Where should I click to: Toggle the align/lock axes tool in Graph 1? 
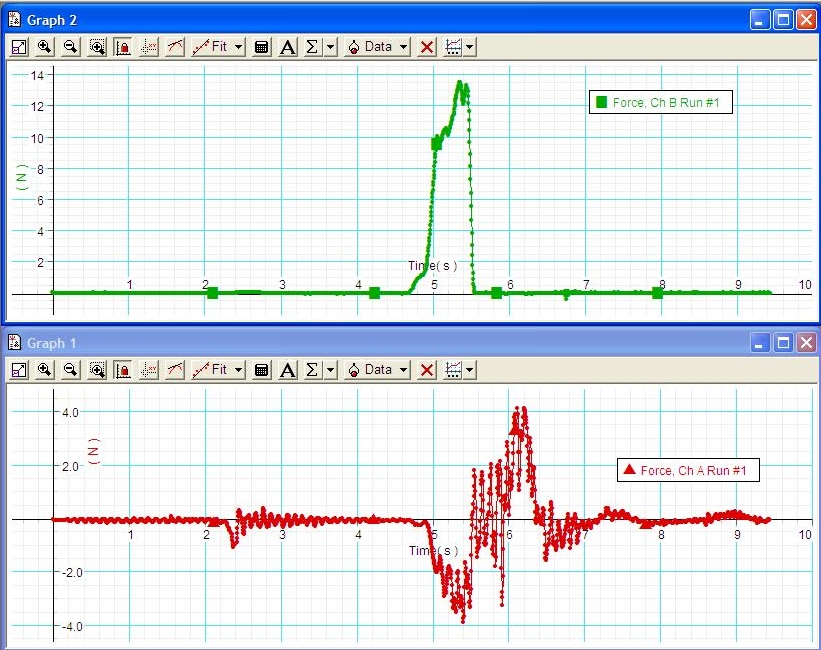click(x=123, y=370)
